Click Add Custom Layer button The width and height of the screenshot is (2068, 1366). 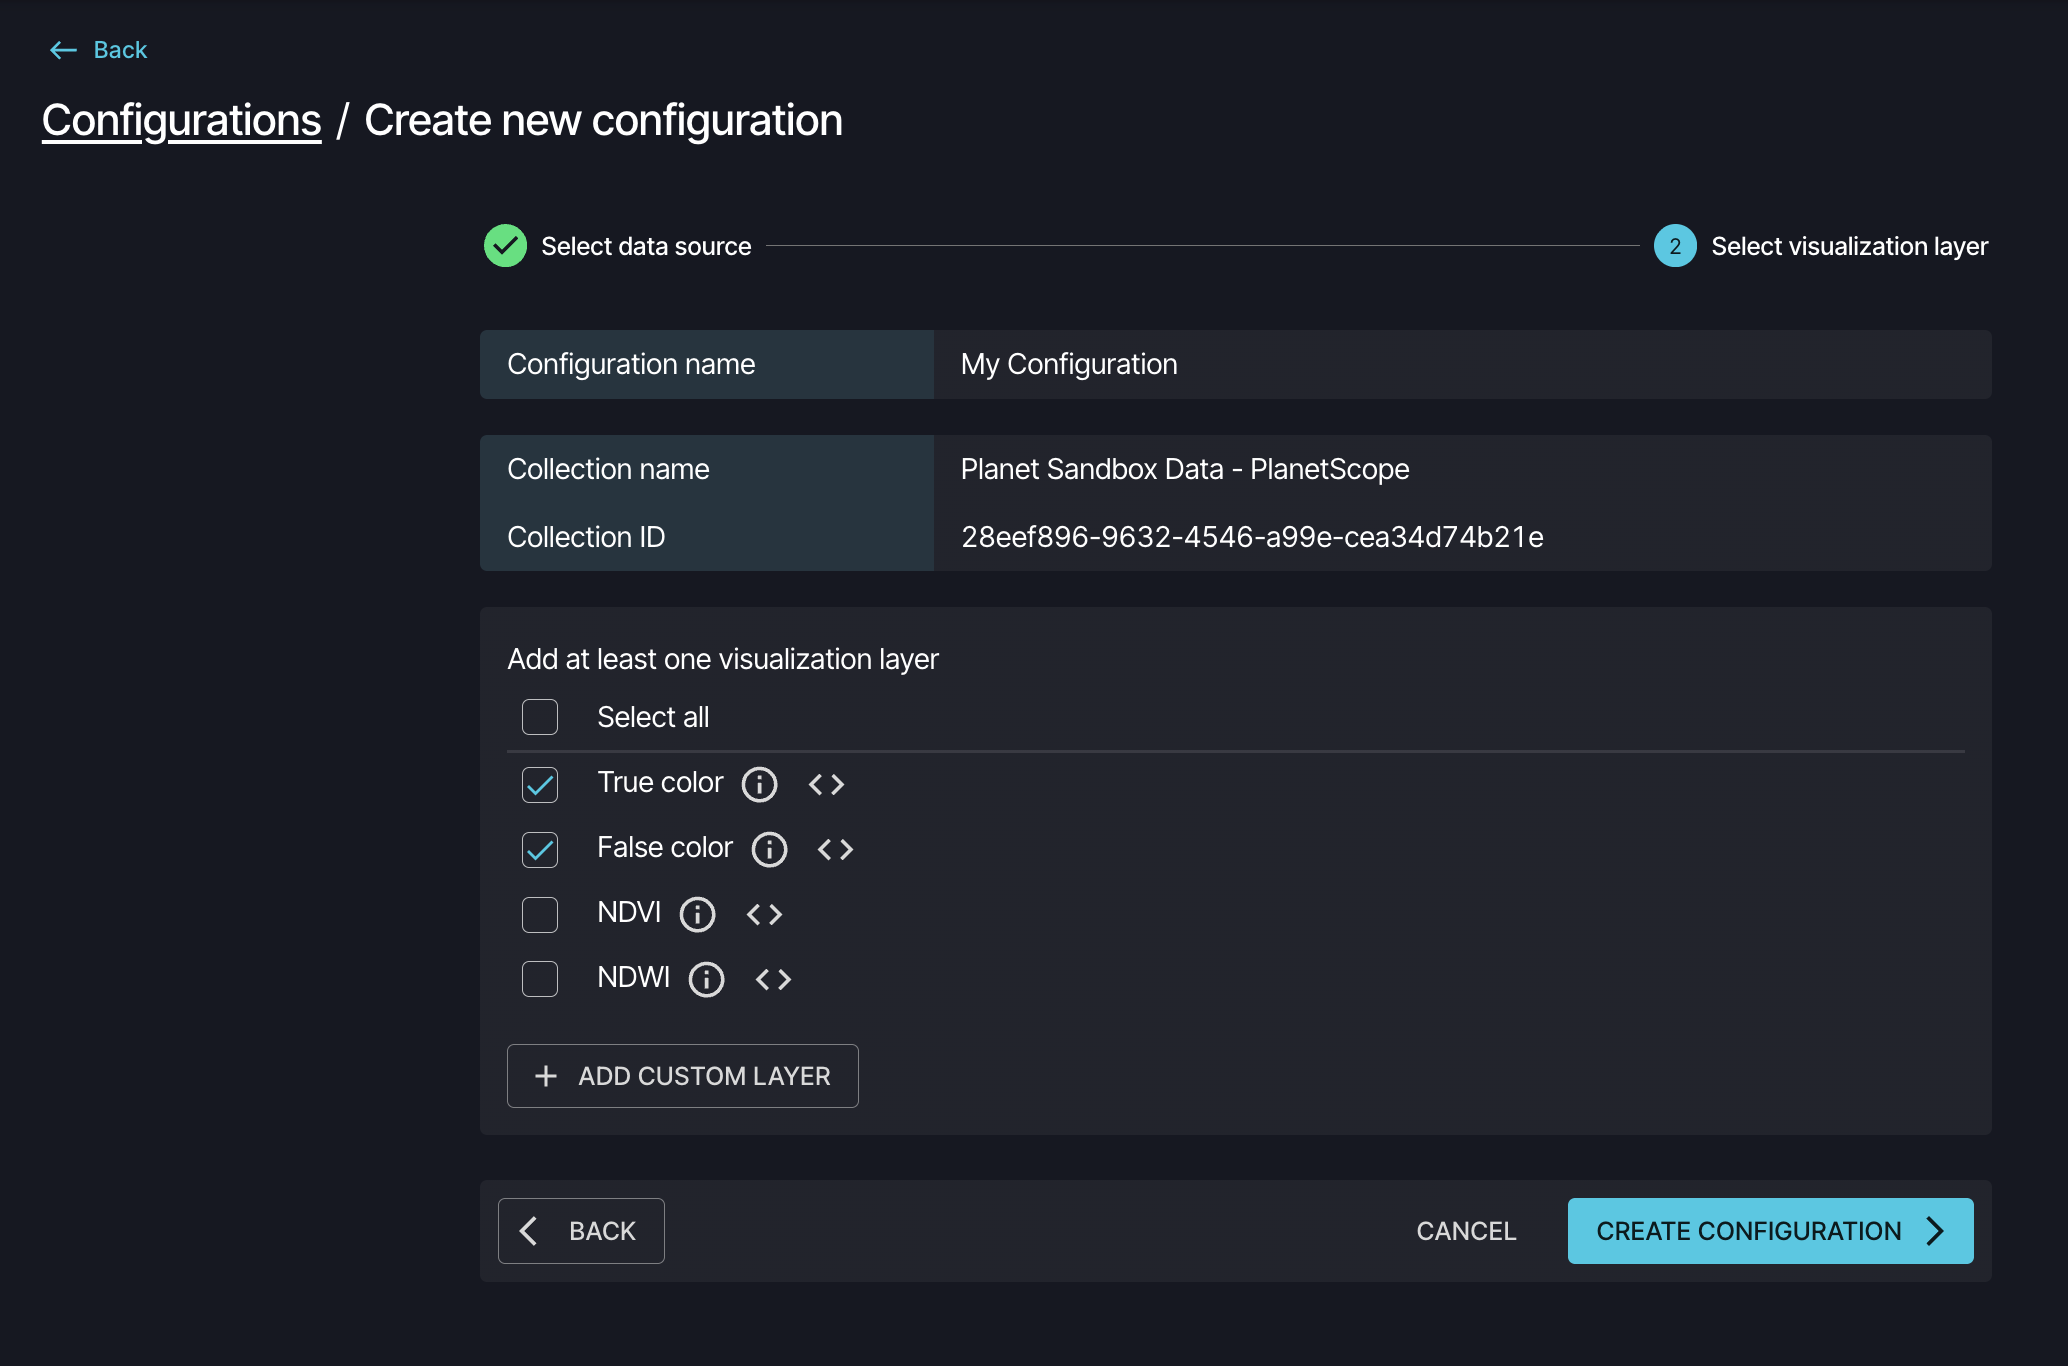(683, 1076)
